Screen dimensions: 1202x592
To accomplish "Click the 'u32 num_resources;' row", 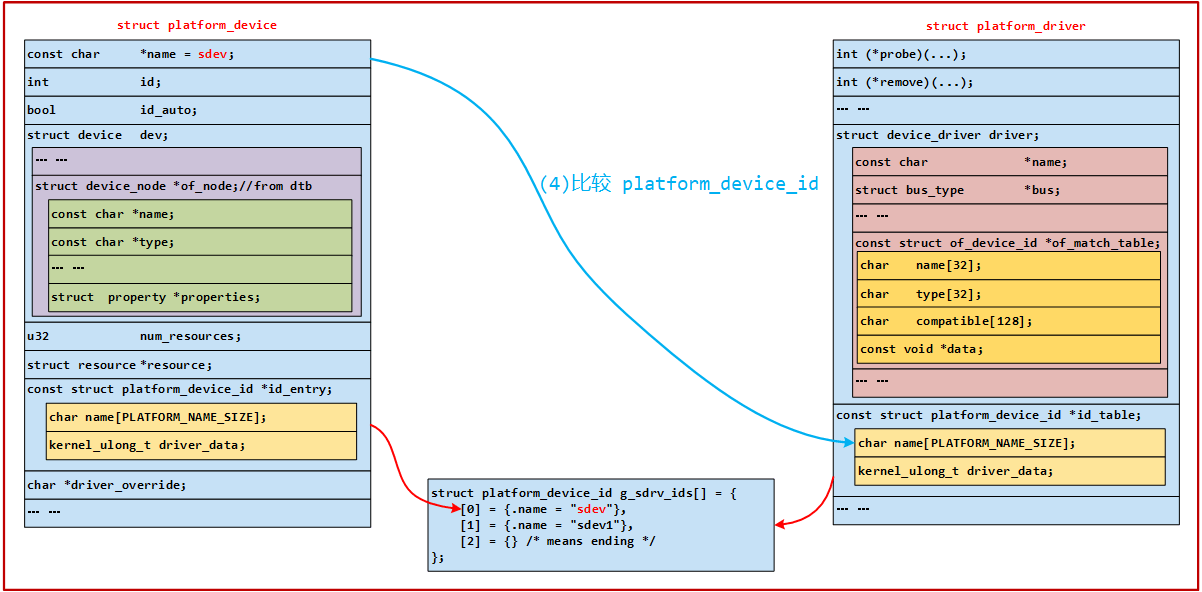I will coord(197,336).
